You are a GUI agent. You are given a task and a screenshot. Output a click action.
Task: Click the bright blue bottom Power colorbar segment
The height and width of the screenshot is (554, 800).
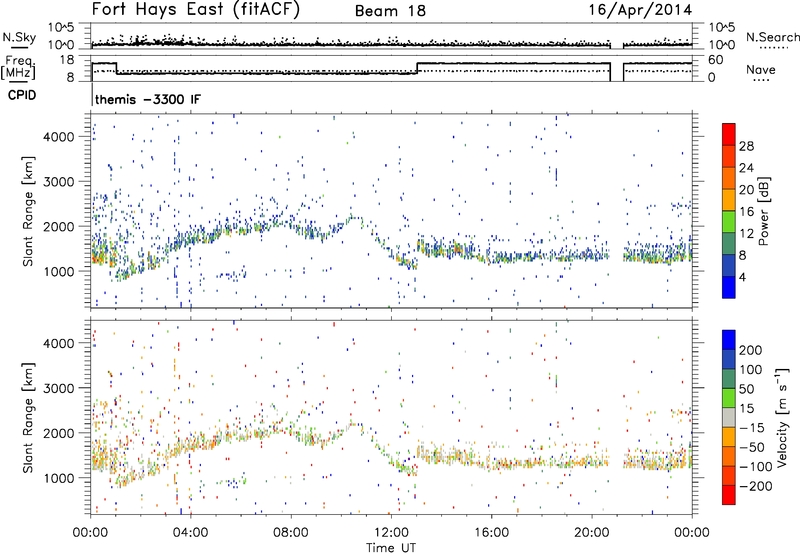pyautogui.click(x=729, y=287)
